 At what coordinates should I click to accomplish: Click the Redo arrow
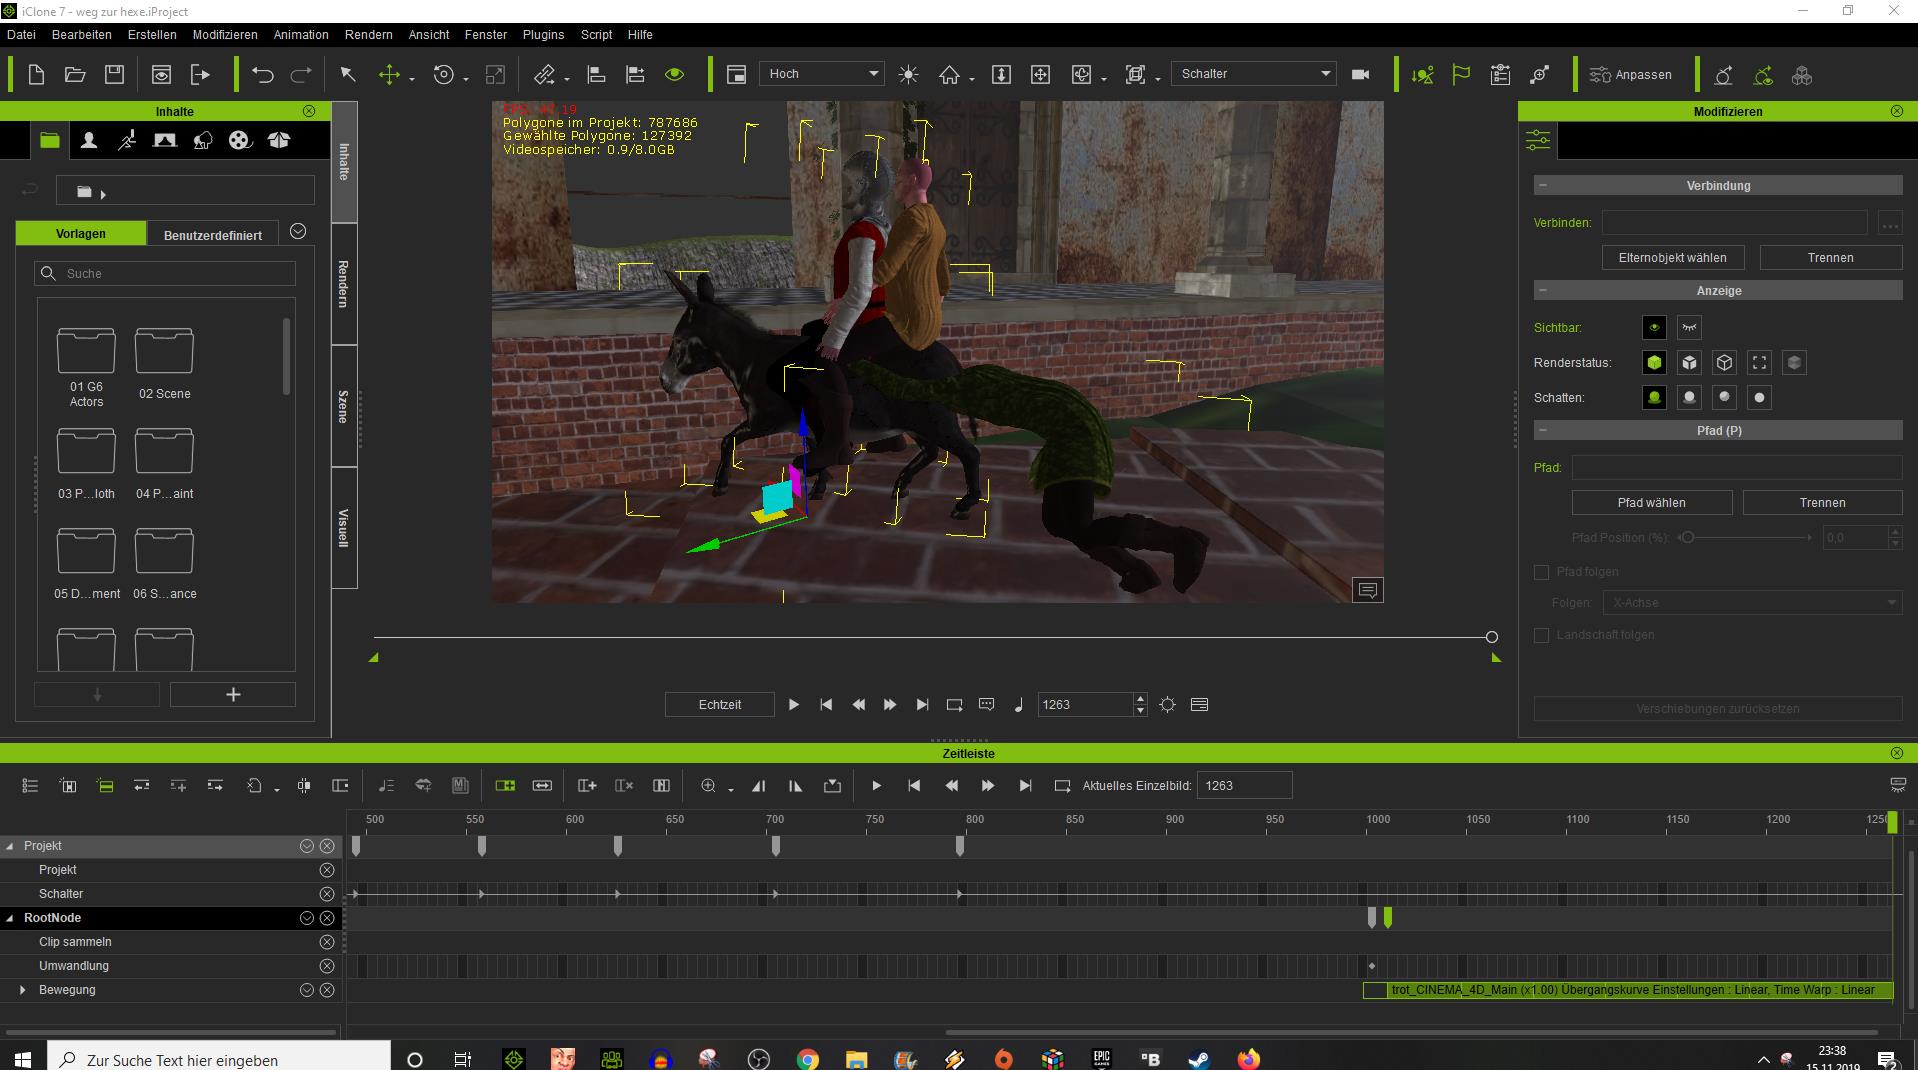tap(301, 75)
